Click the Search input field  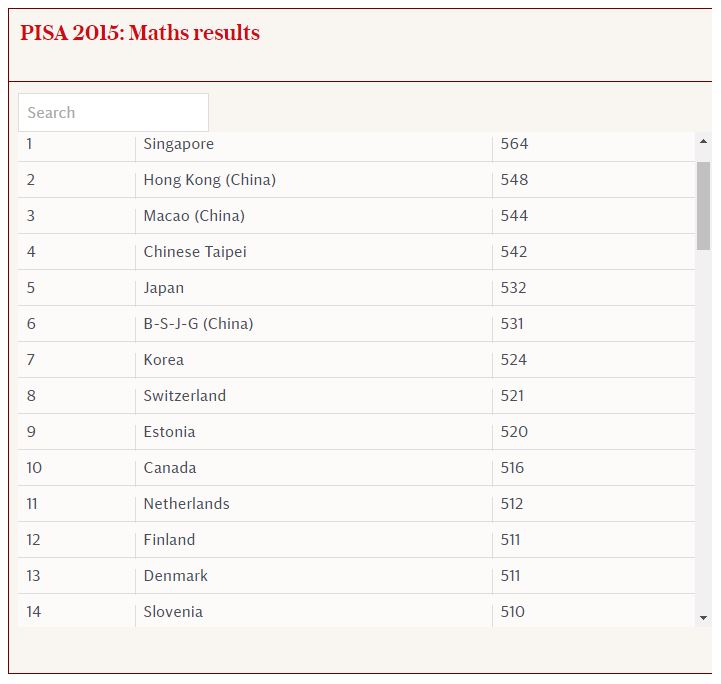(x=113, y=113)
